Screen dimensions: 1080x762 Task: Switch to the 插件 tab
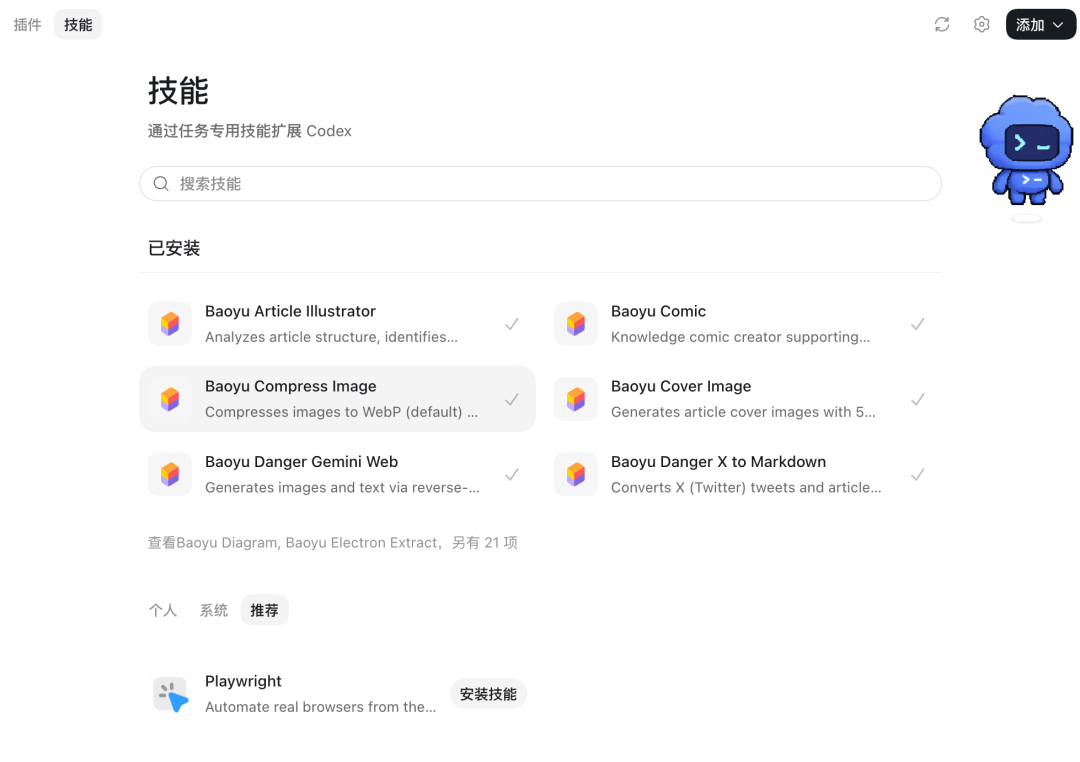pos(28,25)
